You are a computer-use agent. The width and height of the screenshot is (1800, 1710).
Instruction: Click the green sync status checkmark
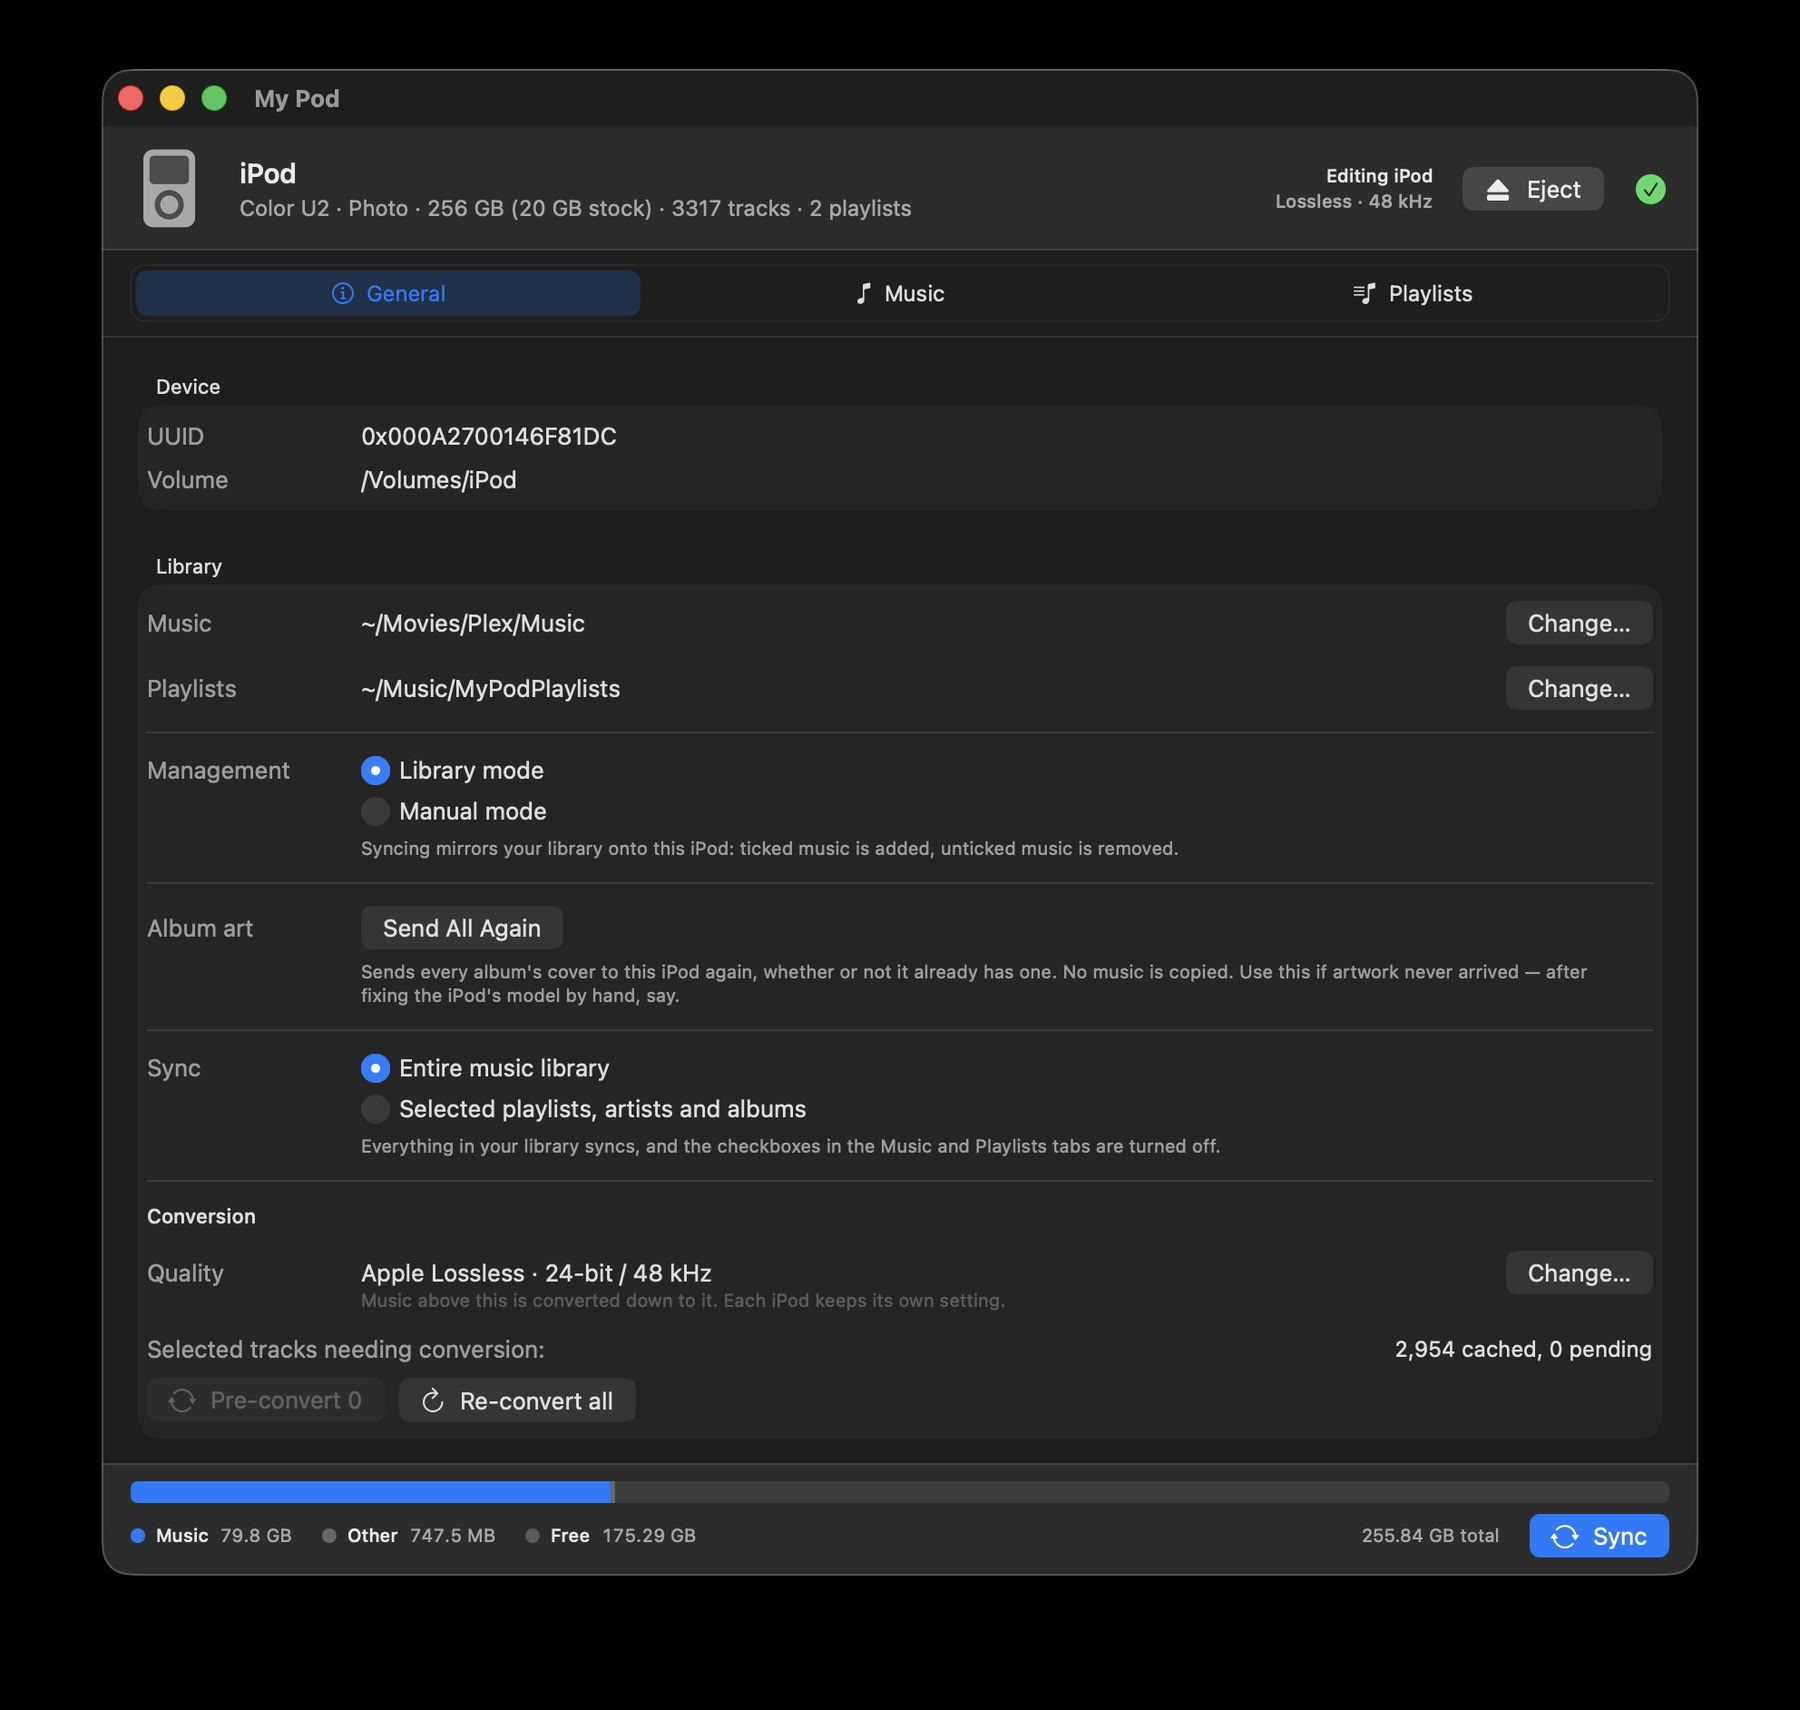click(x=1650, y=189)
